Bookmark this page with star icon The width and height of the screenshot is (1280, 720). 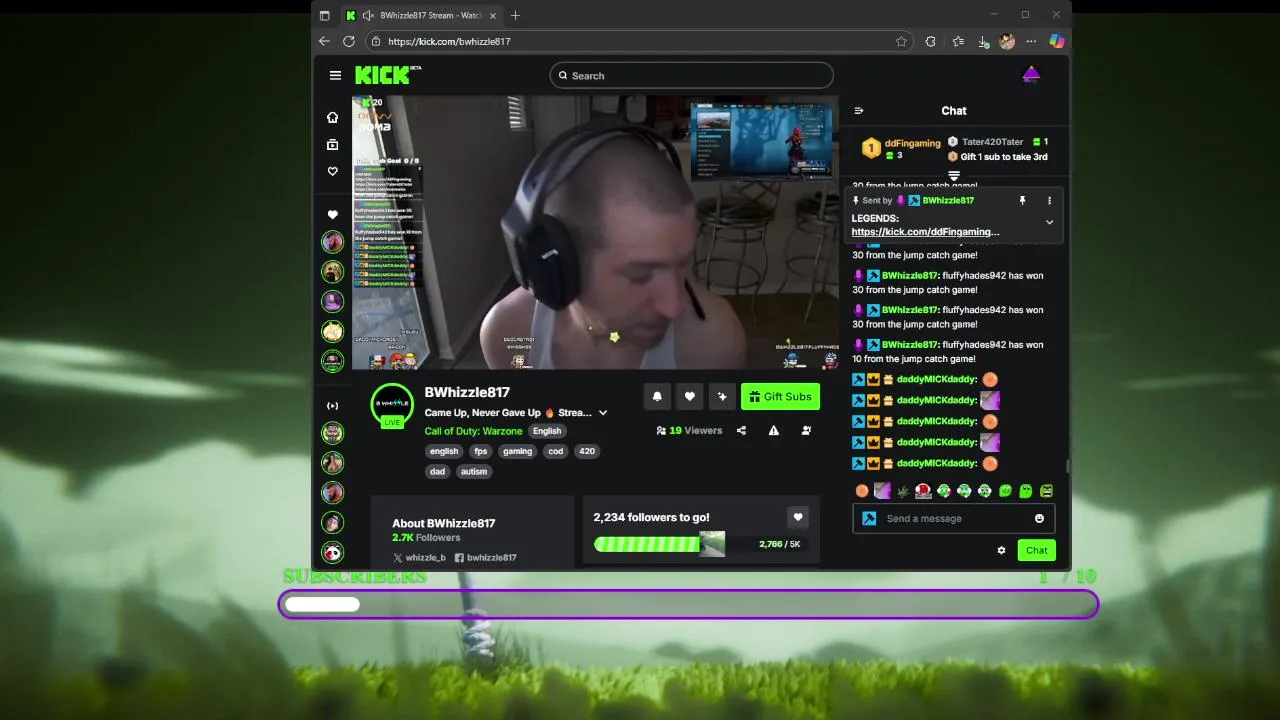point(901,41)
